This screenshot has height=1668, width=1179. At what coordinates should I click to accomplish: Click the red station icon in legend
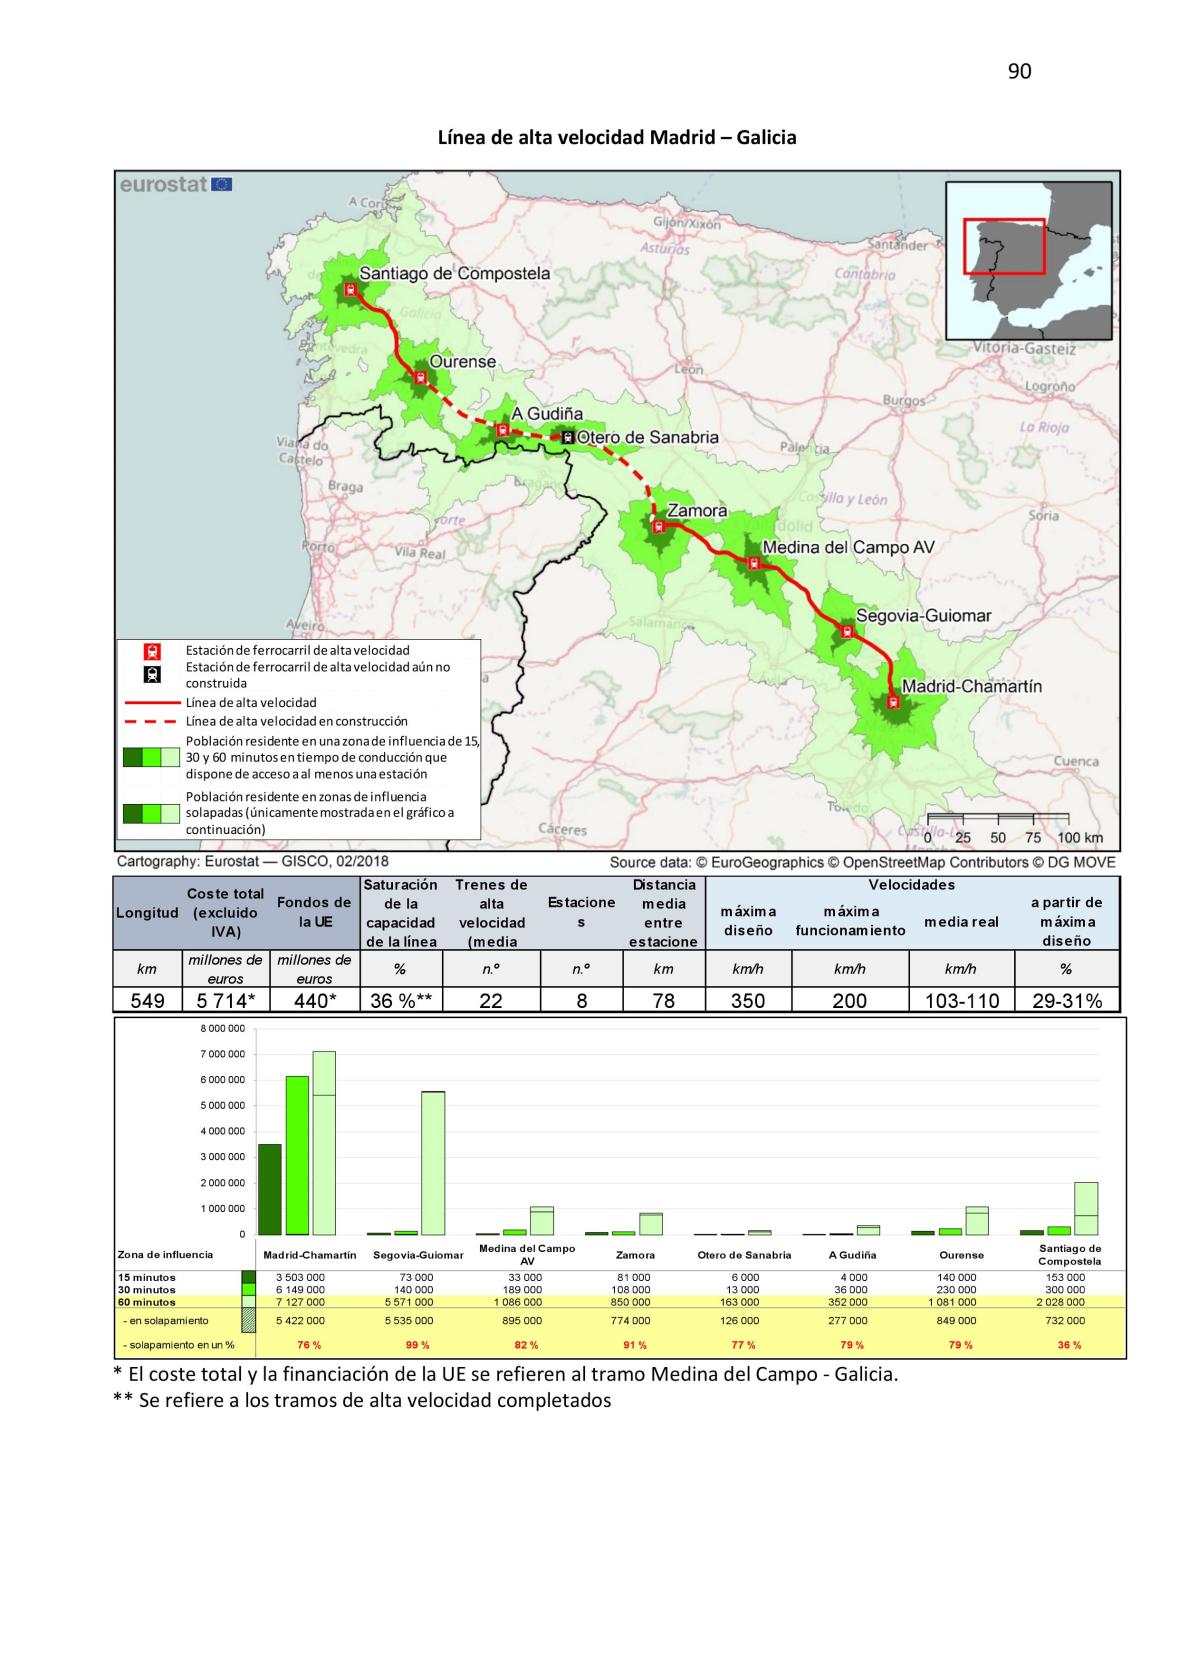152,651
